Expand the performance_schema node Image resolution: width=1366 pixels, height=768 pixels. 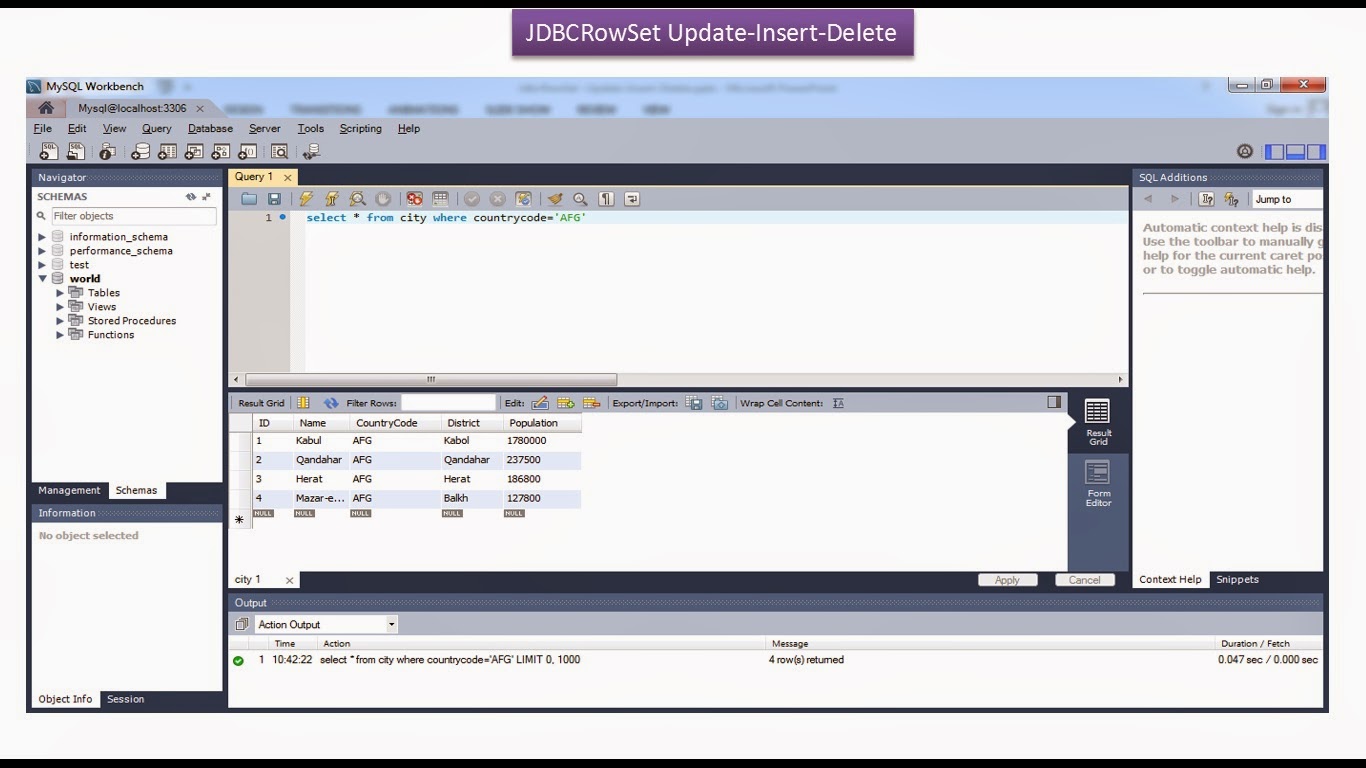coord(42,251)
